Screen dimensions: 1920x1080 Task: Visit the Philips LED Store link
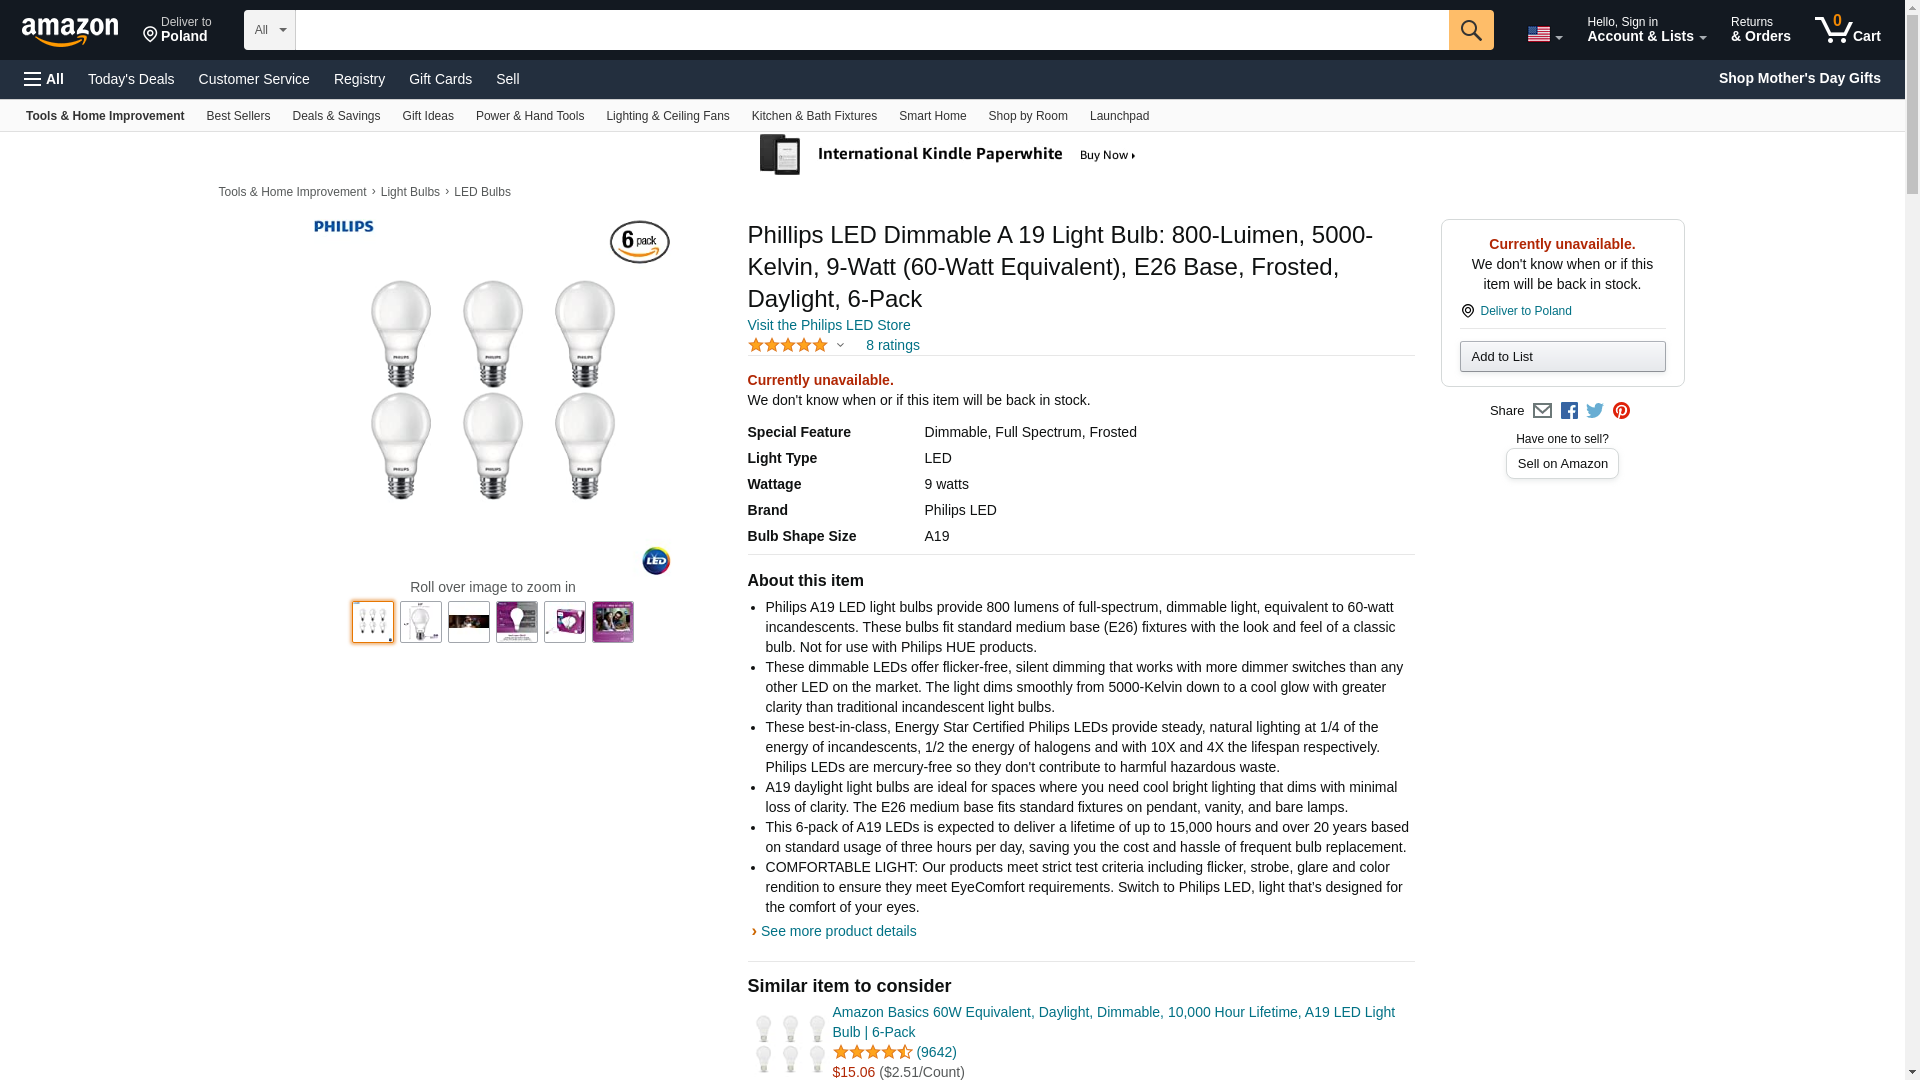pos(828,325)
